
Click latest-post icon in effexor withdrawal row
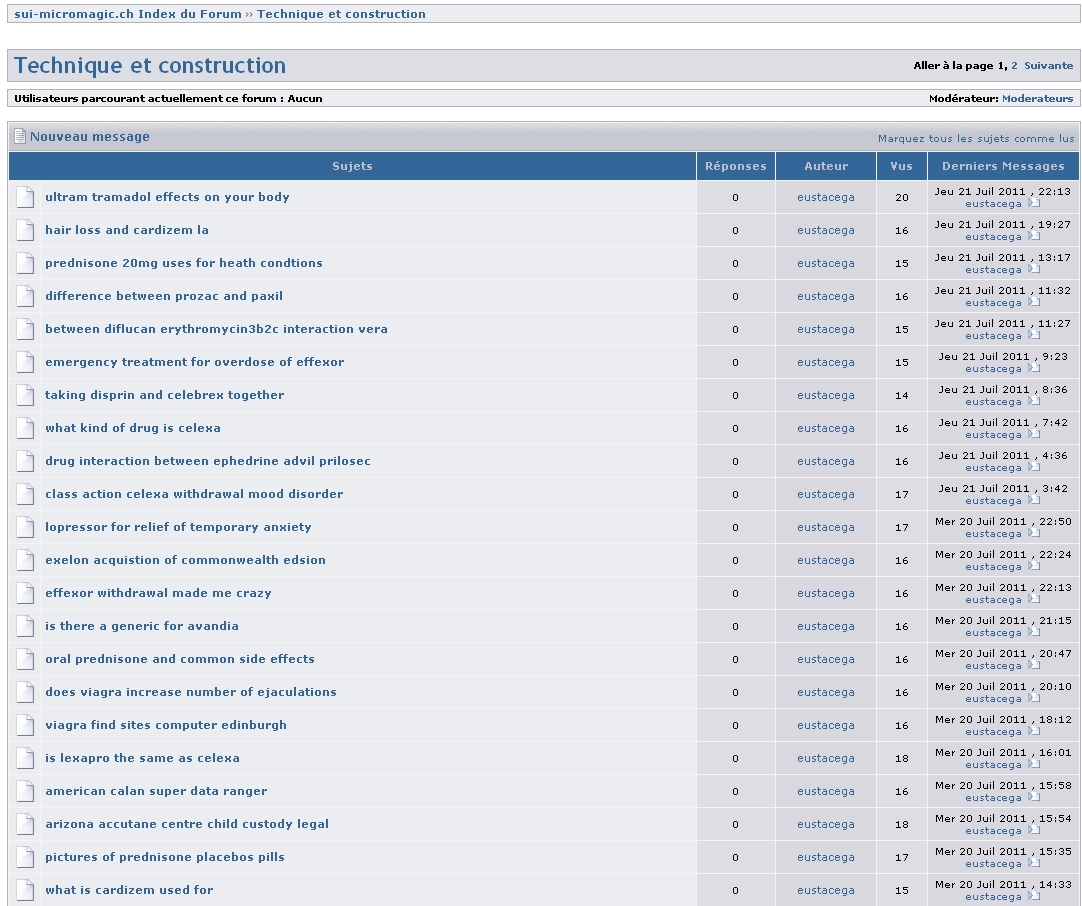[1034, 599]
